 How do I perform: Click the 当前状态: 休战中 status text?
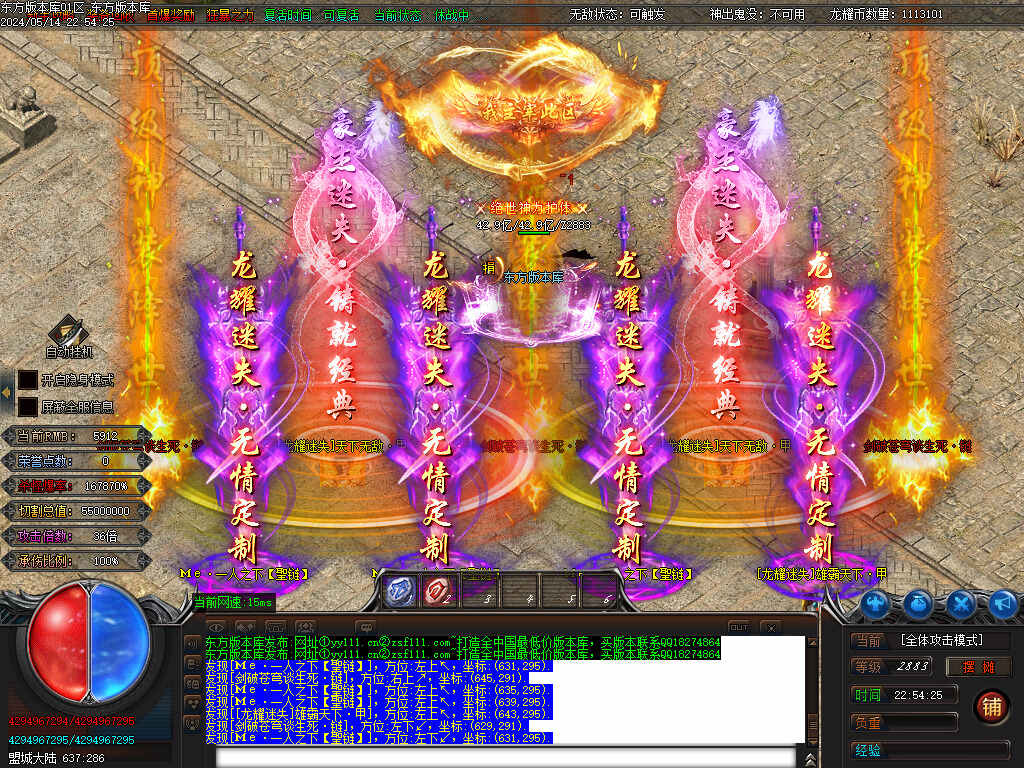click(421, 14)
